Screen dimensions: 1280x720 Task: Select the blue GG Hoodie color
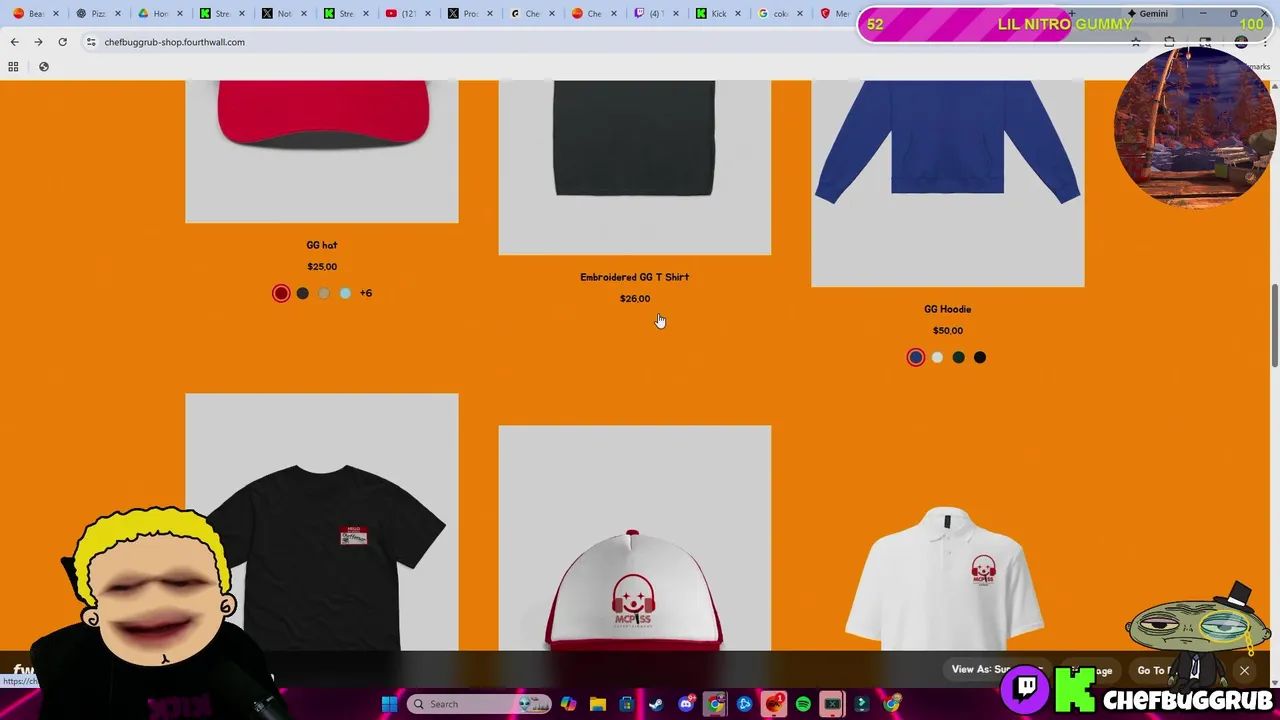916,357
